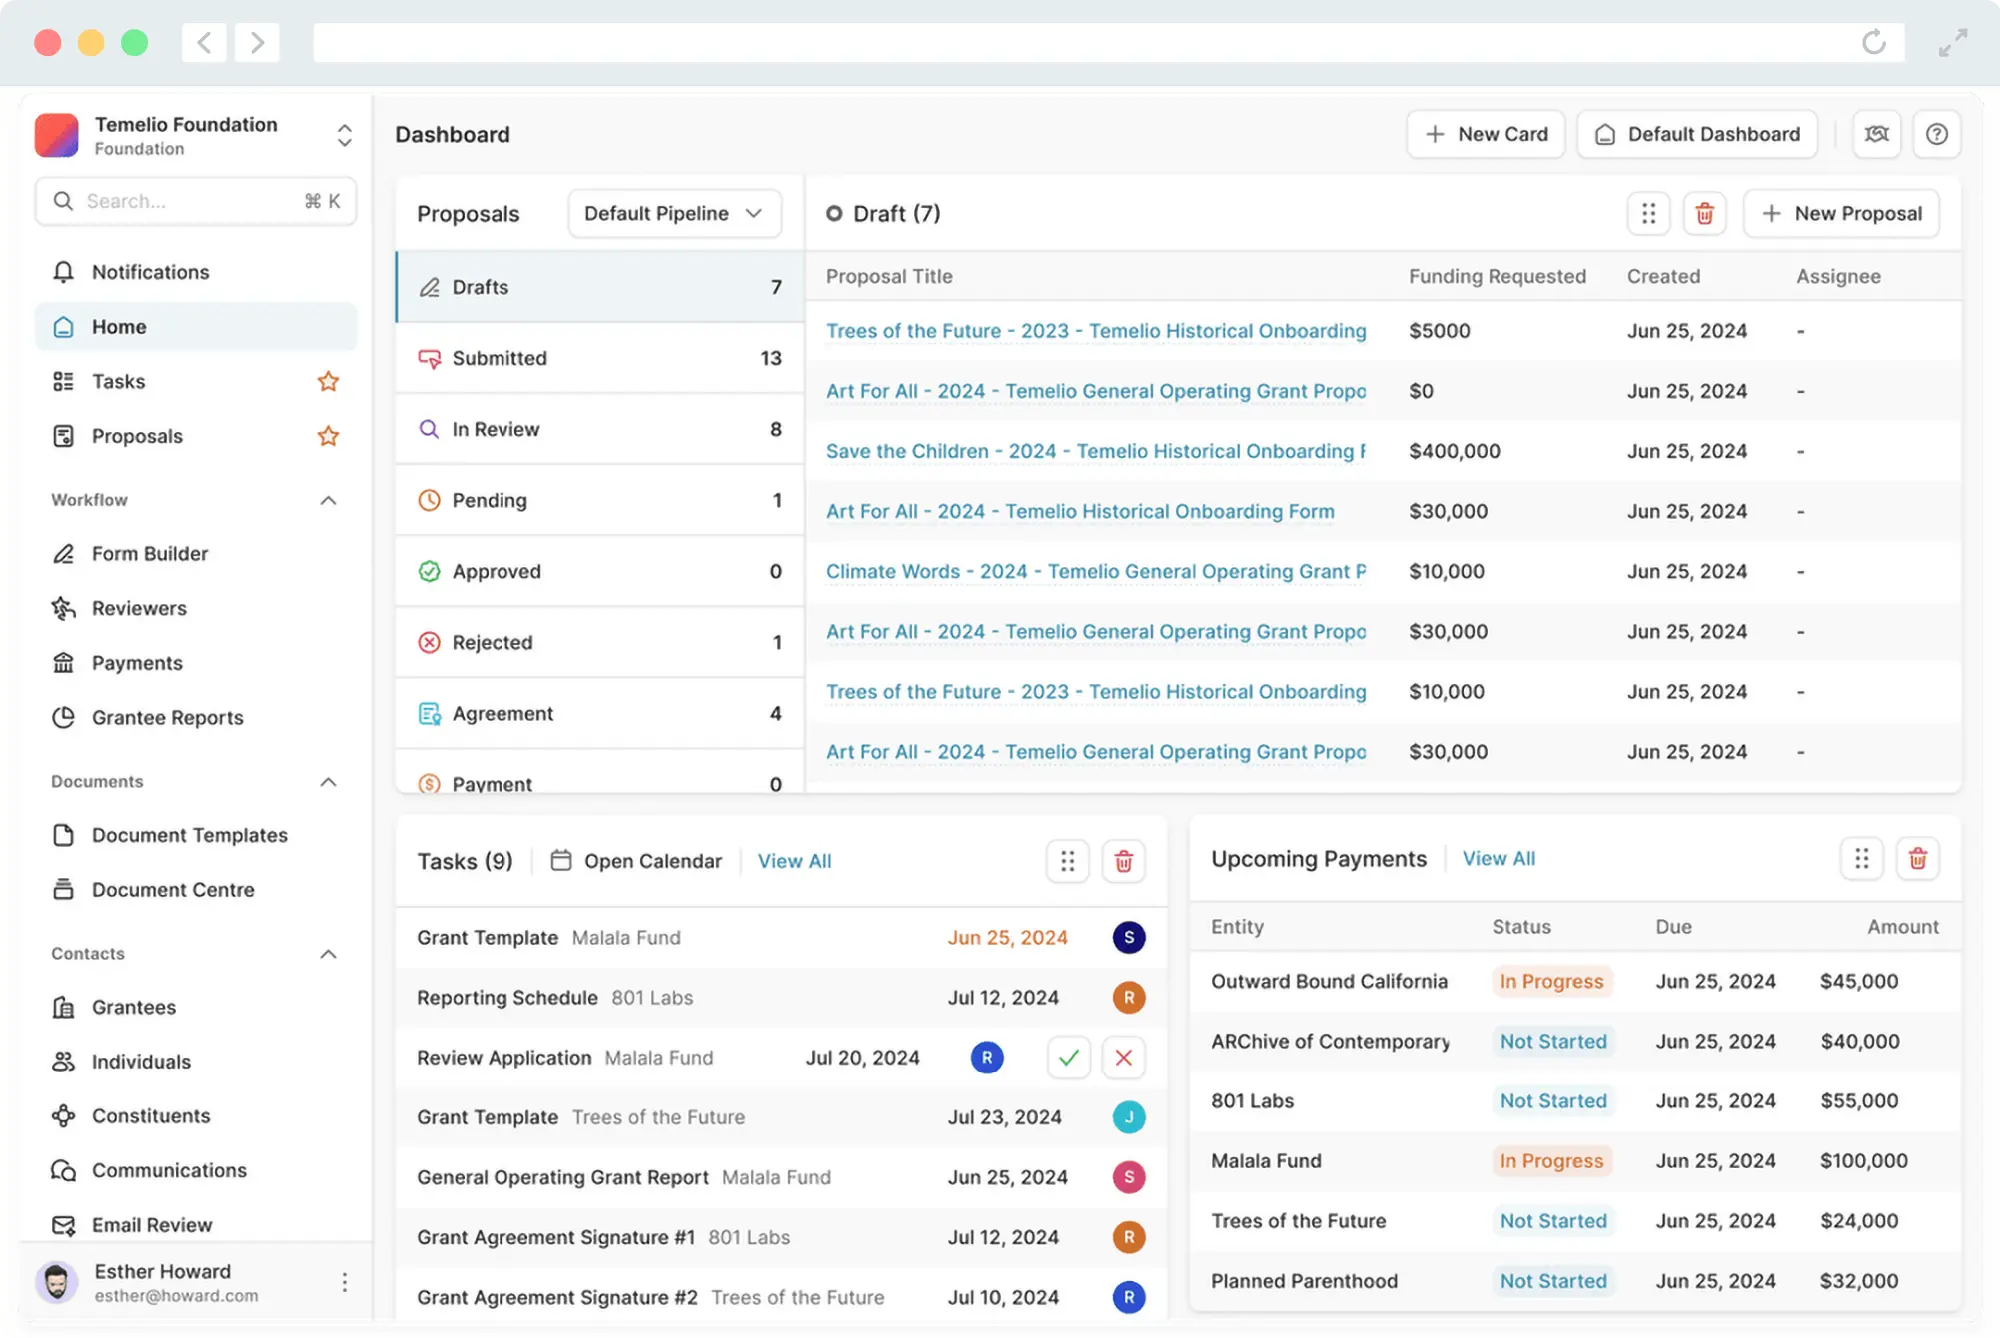Click the New Proposal button
Viewport: 2000px width, 1338px height.
1841,213
